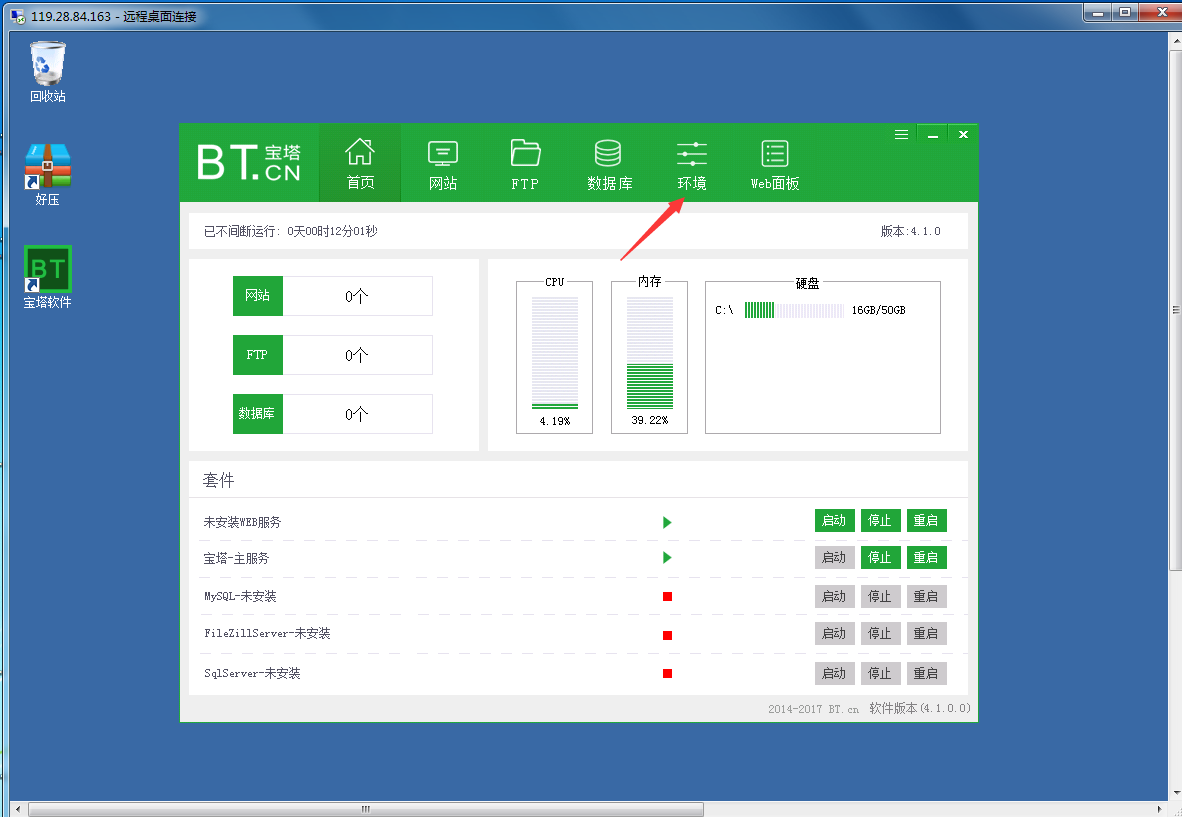Click the C:\ disk usage bar
The image size is (1182, 817).
794,311
